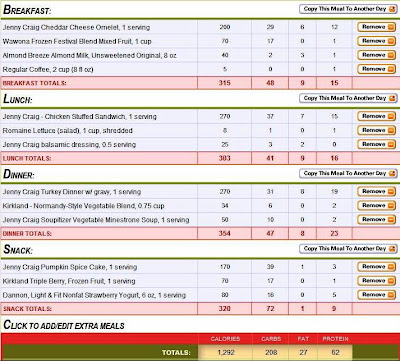Remove Dannon Light & Fit Strawberry Yogurt
400x361 pixels.
376,295
